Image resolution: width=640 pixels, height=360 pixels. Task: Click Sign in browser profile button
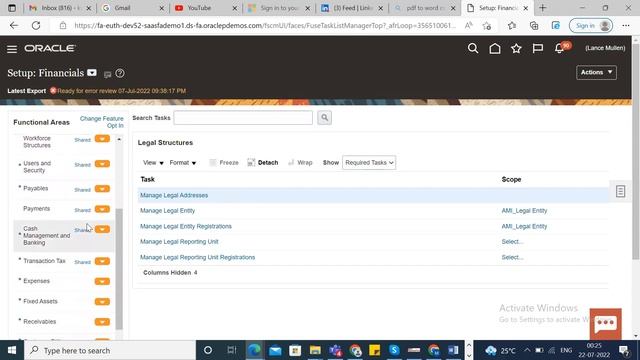tap(591, 26)
